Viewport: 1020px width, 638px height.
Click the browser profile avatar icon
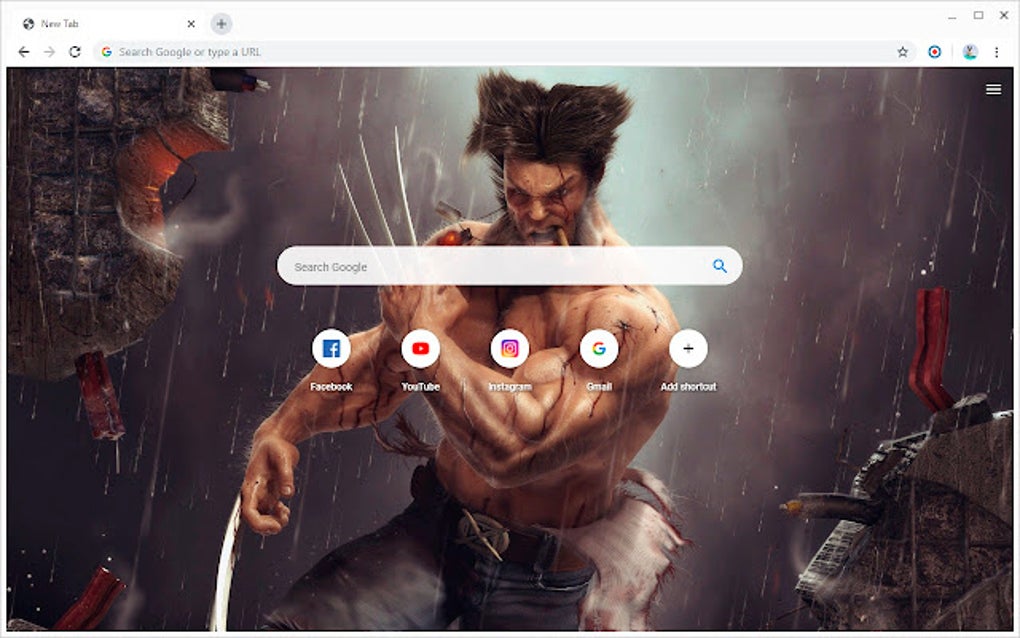pyautogui.click(x=971, y=50)
